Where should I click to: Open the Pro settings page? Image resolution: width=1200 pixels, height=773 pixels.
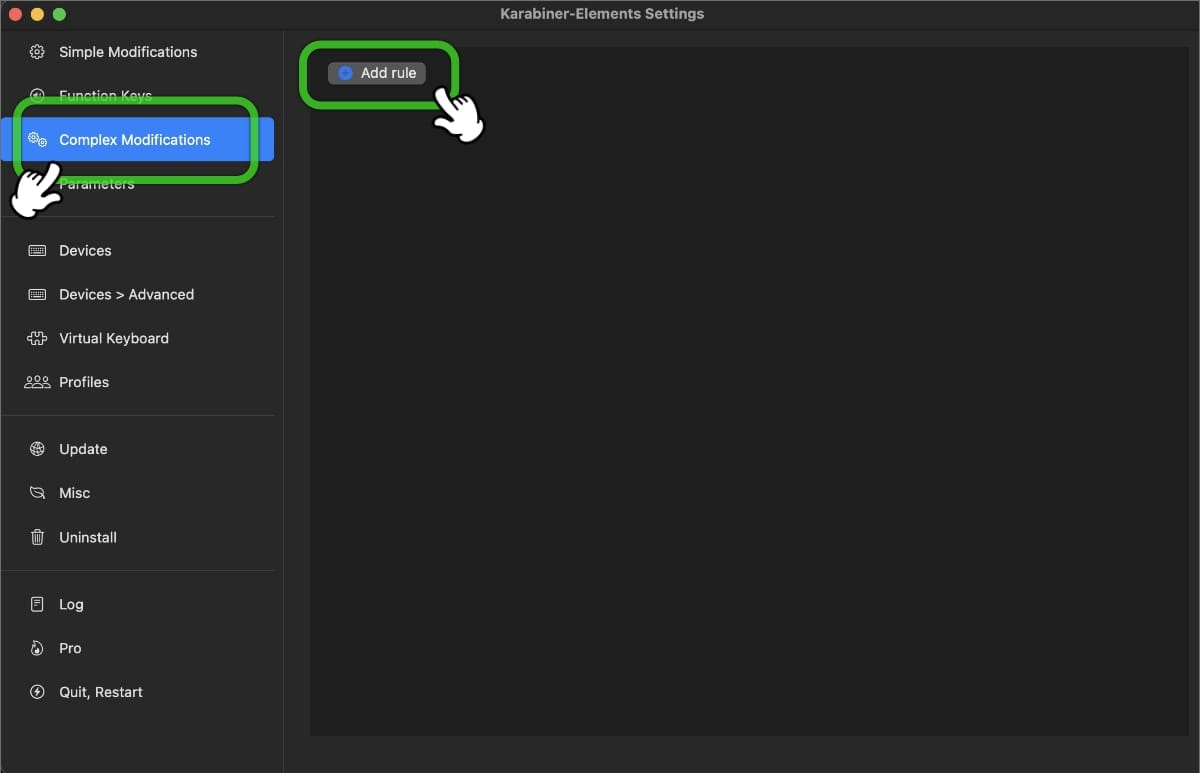point(137,648)
